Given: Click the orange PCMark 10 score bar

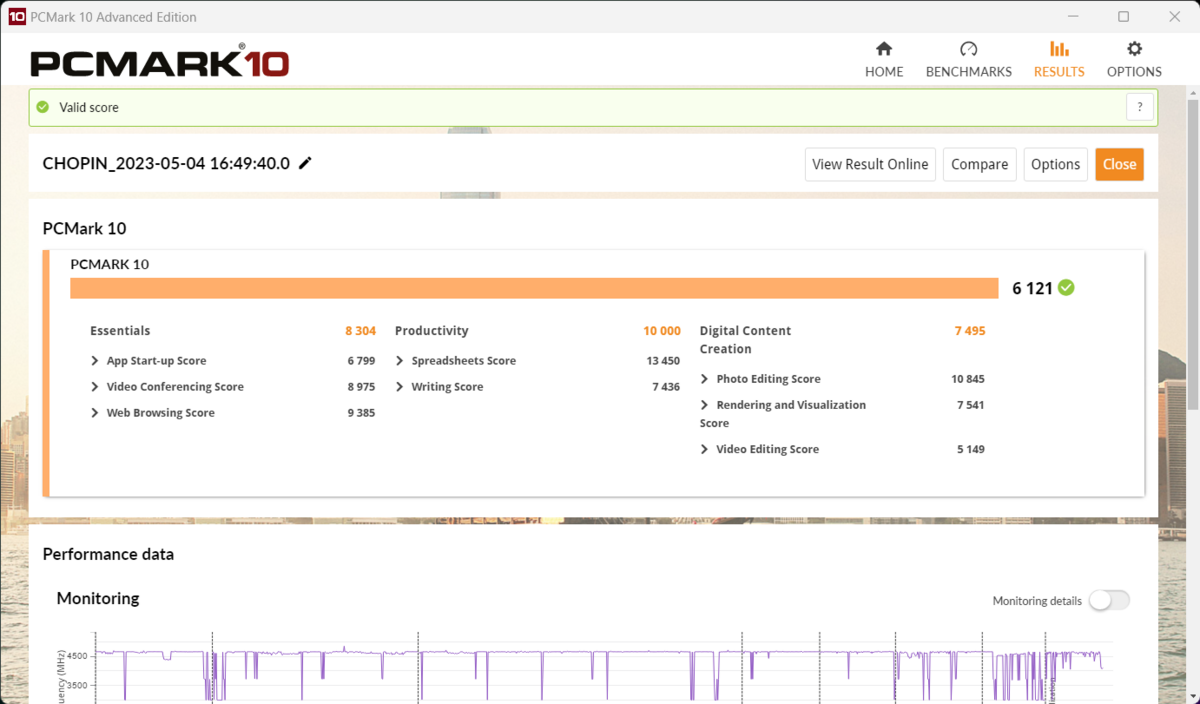Looking at the screenshot, I should click(534, 288).
